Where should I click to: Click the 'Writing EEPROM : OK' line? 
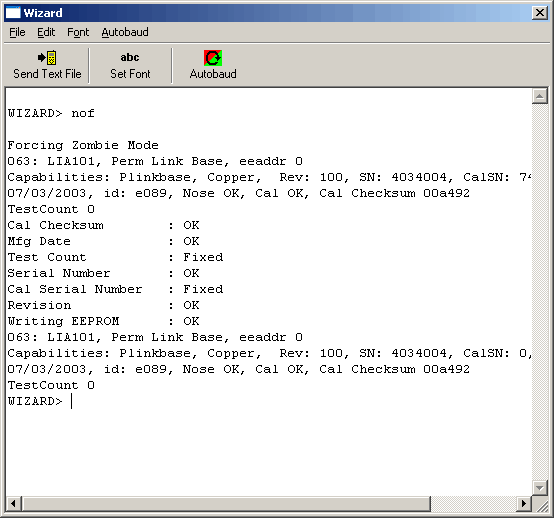pyautogui.click(x=103, y=321)
